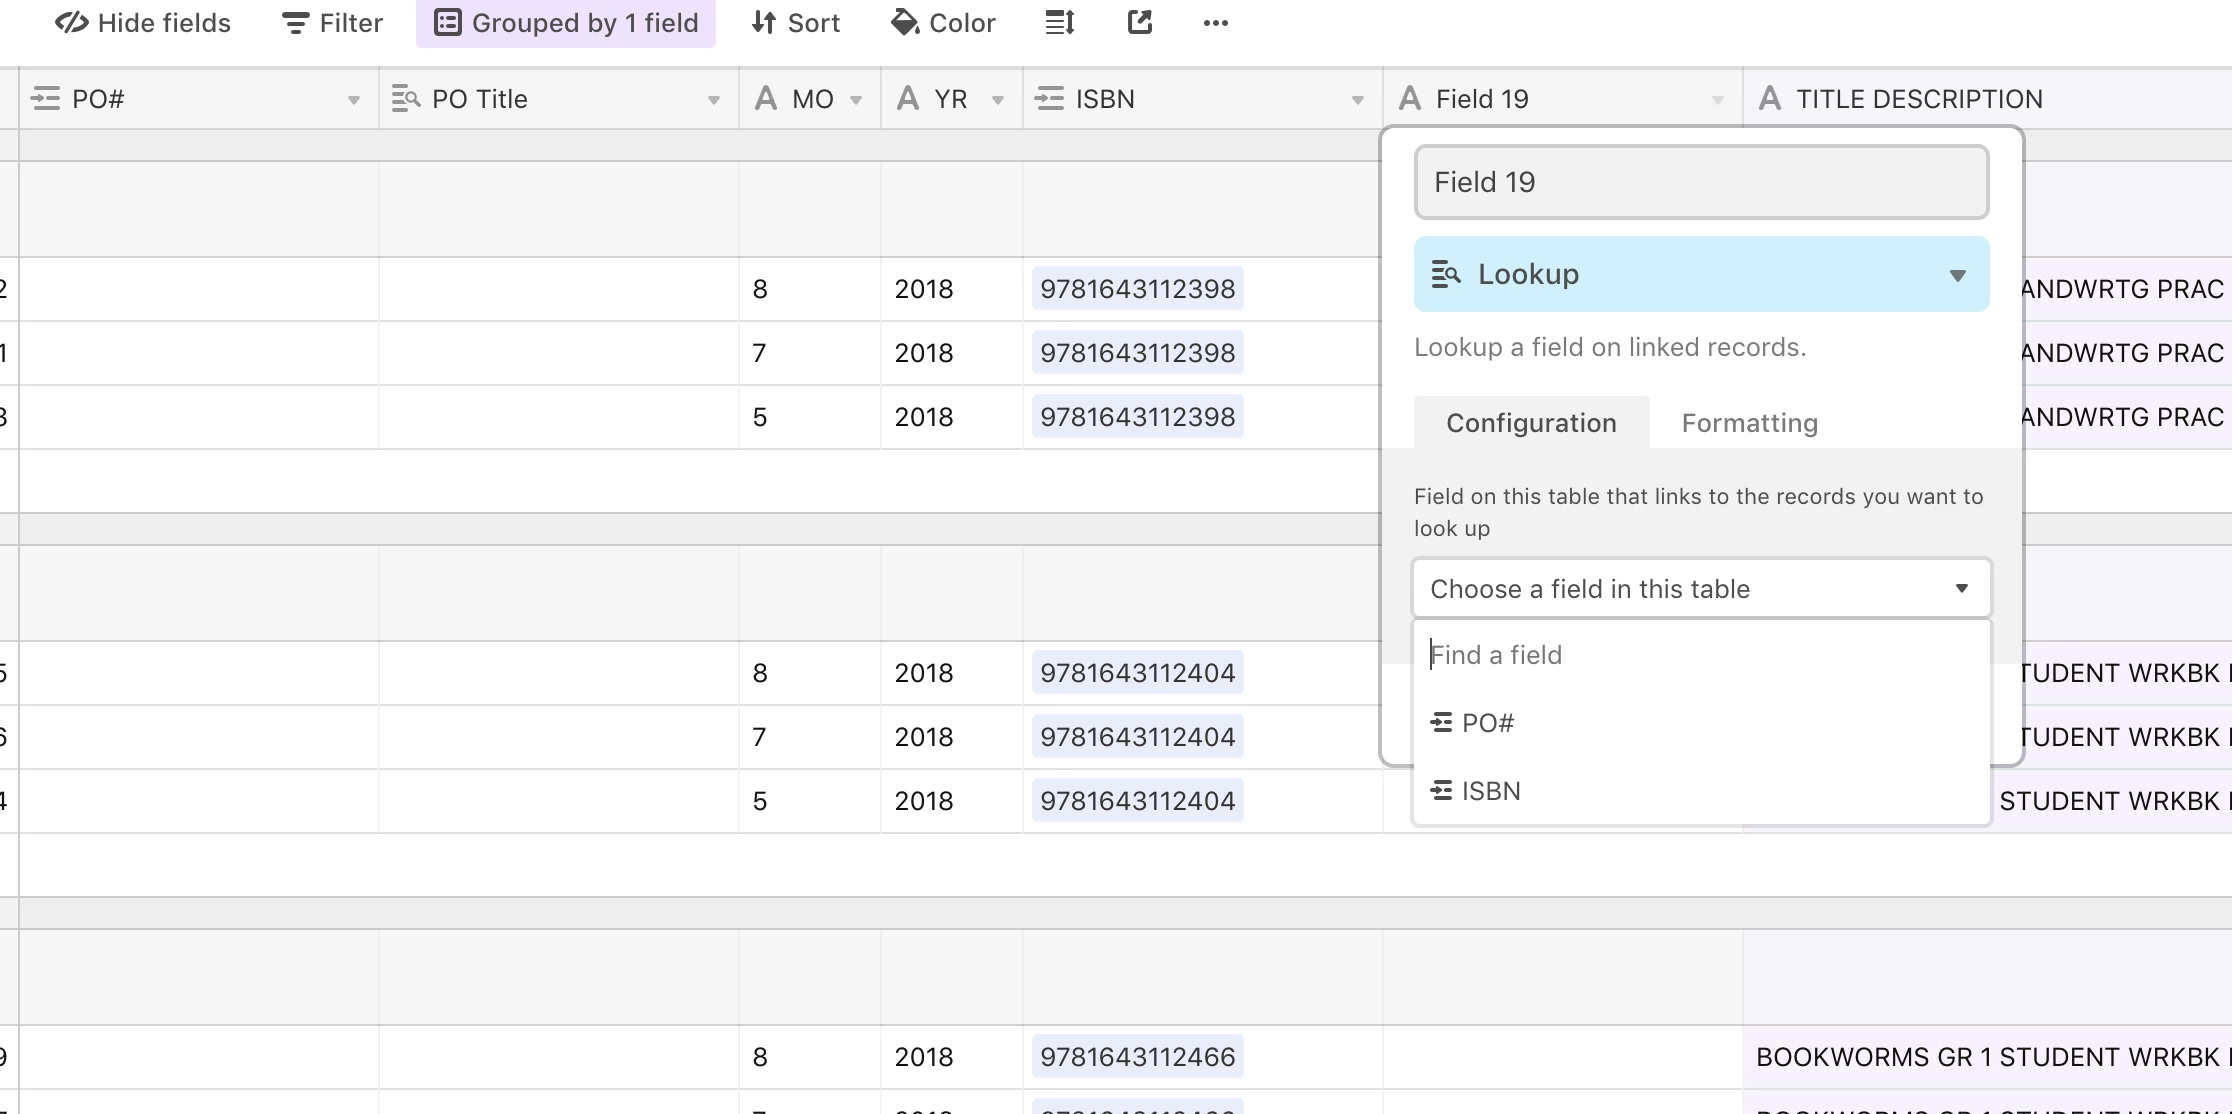Switch to the Formatting tab
Image resolution: width=2232 pixels, height=1114 pixels.
click(1749, 423)
